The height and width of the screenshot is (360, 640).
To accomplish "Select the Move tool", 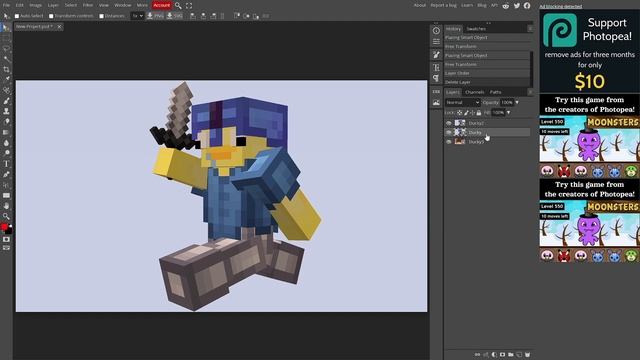I will click(6, 27).
